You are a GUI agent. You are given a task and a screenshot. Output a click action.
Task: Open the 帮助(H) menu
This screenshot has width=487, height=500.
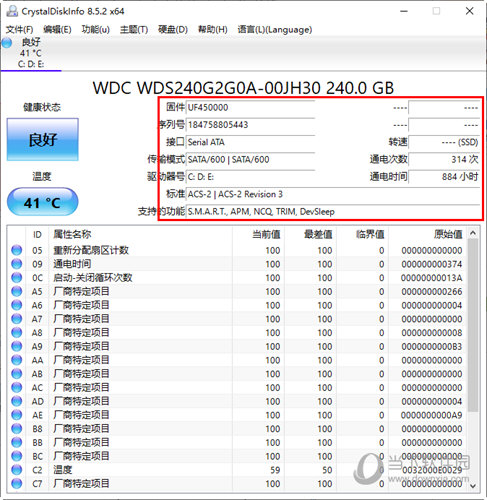click(212, 30)
